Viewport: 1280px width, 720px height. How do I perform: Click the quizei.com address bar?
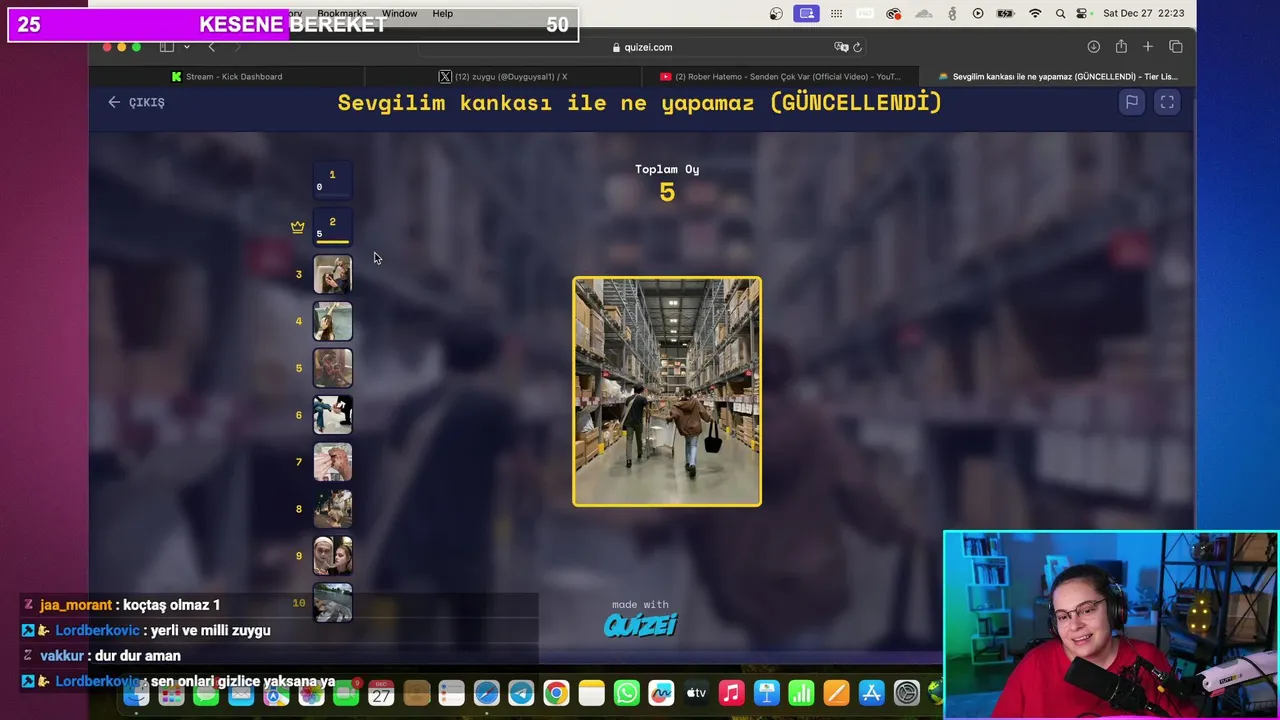pos(641,47)
